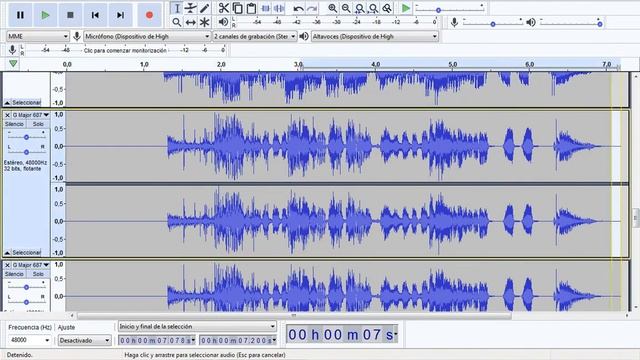Click the green pinned playhead triangle

pyautogui.click(x=13, y=64)
